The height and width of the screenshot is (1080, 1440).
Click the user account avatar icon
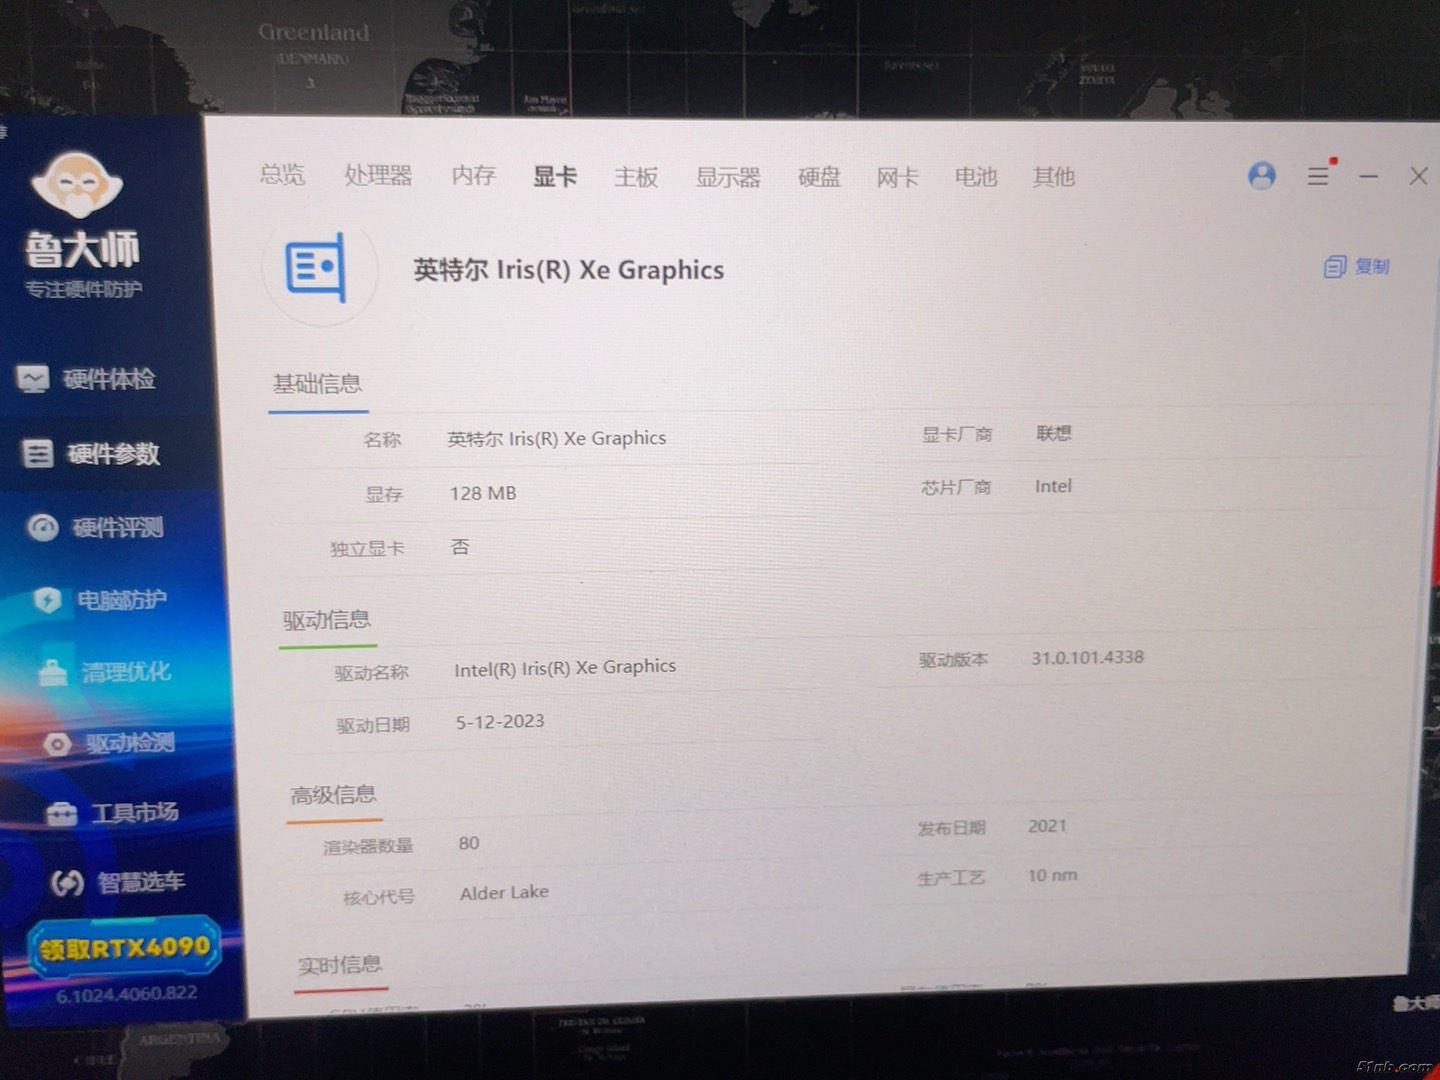click(1262, 176)
